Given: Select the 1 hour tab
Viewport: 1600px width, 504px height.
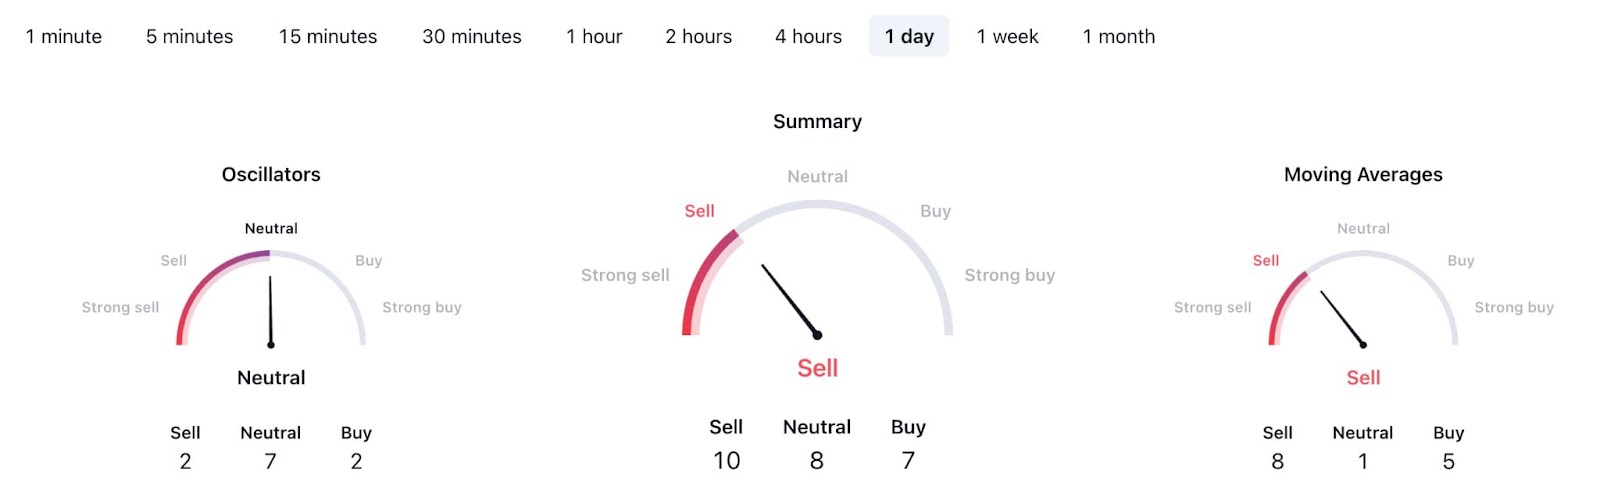Looking at the screenshot, I should tap(594, 37).
